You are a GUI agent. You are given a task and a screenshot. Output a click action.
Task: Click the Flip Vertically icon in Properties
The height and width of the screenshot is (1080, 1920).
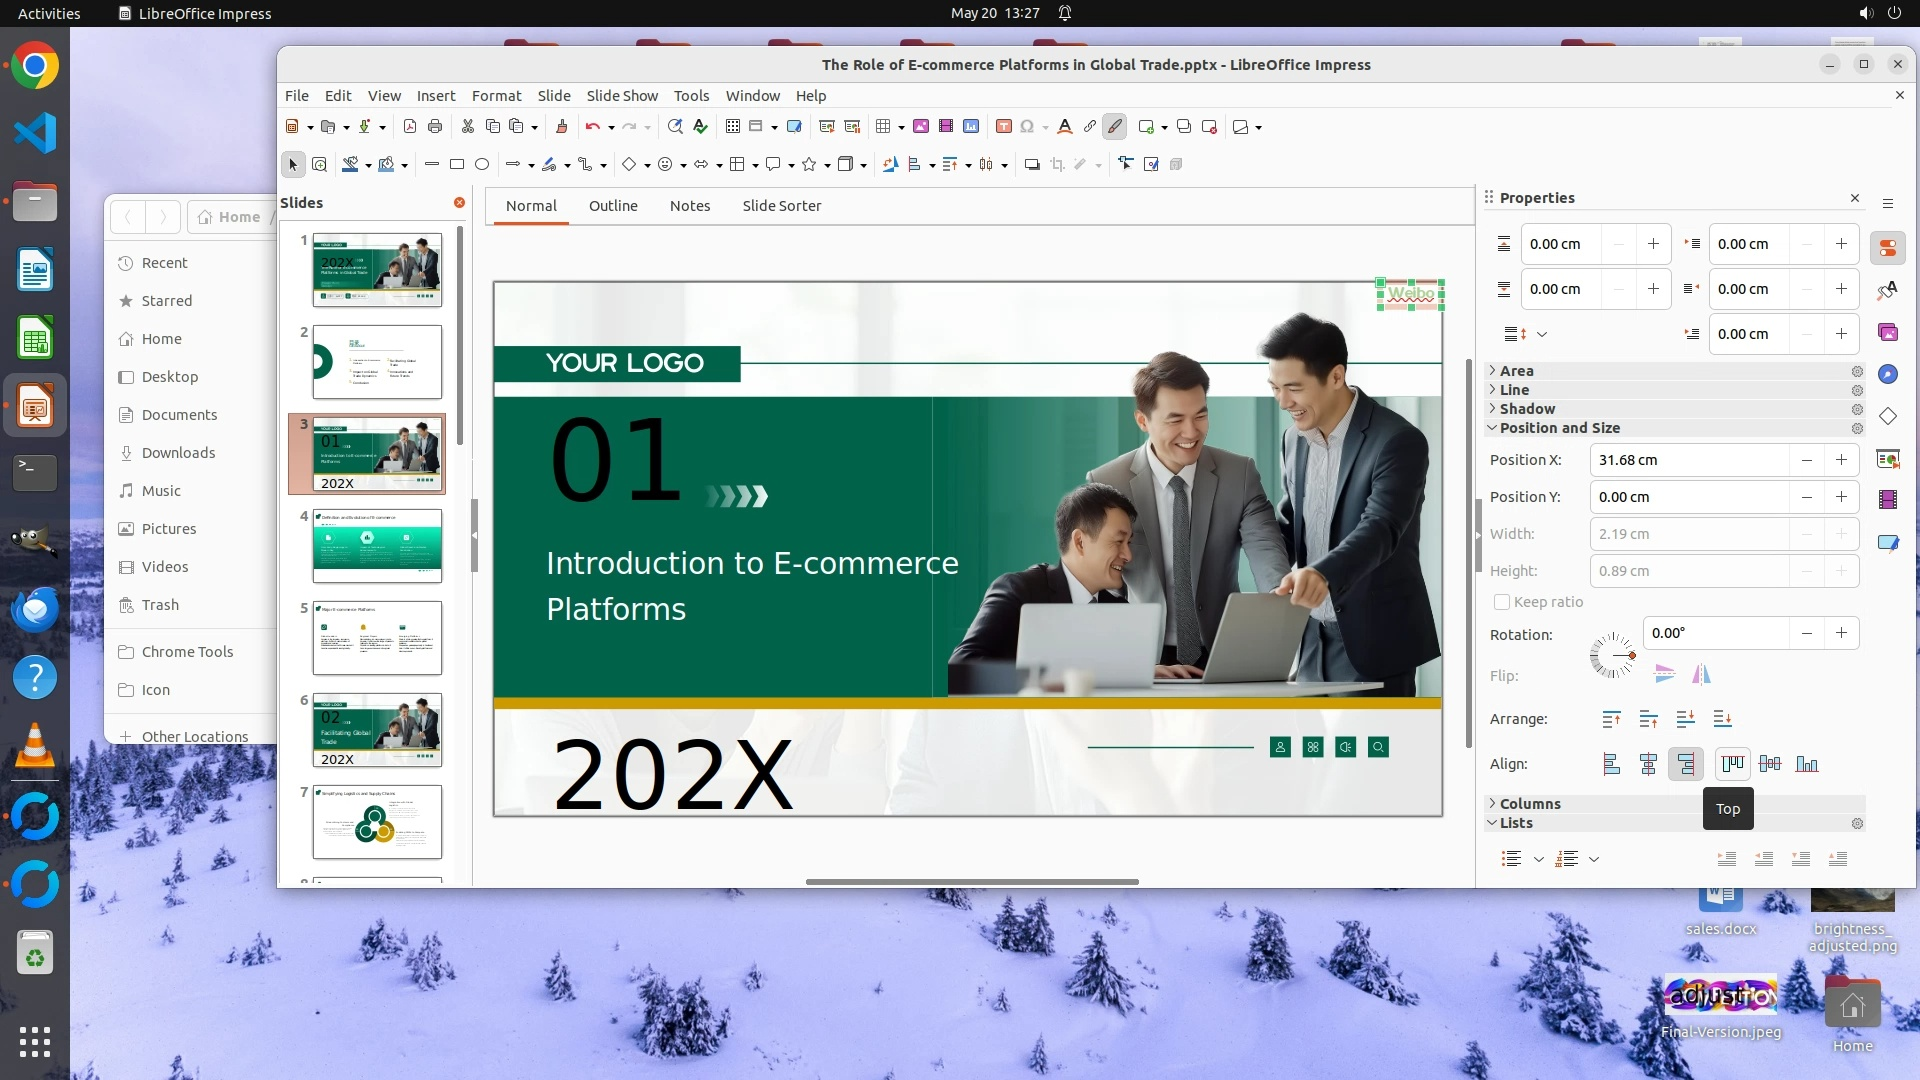1664,674
